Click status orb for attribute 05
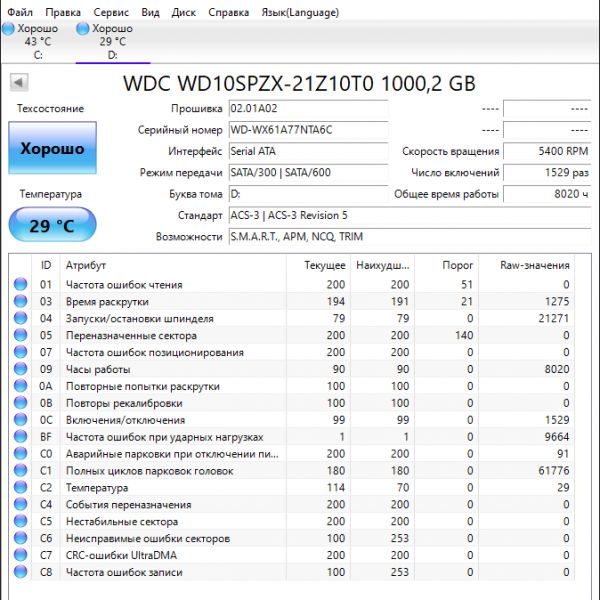This screenshot has height=600, width=600. [x=20, y=336]
